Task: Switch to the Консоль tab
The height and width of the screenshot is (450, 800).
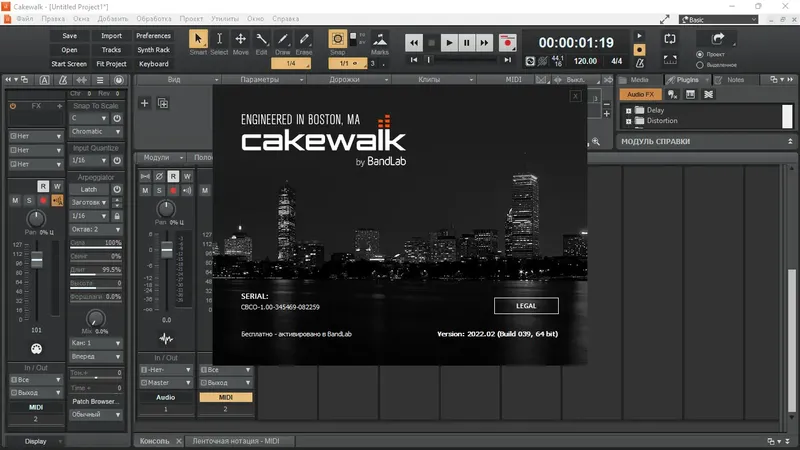Action: coord(155,441)
